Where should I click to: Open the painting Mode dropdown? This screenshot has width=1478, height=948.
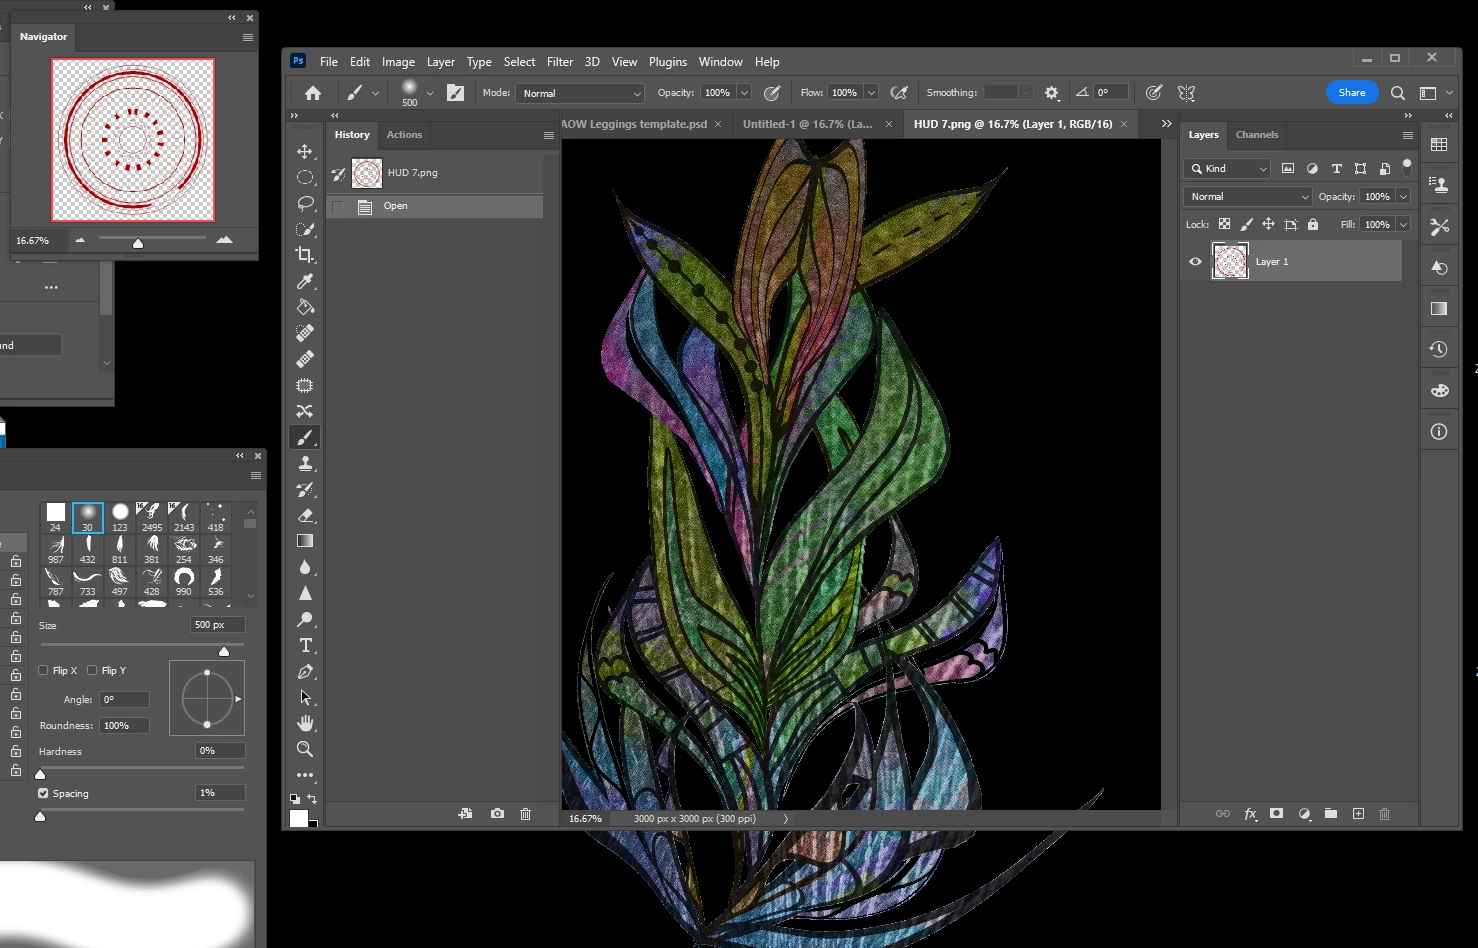[x=581, y=93]
